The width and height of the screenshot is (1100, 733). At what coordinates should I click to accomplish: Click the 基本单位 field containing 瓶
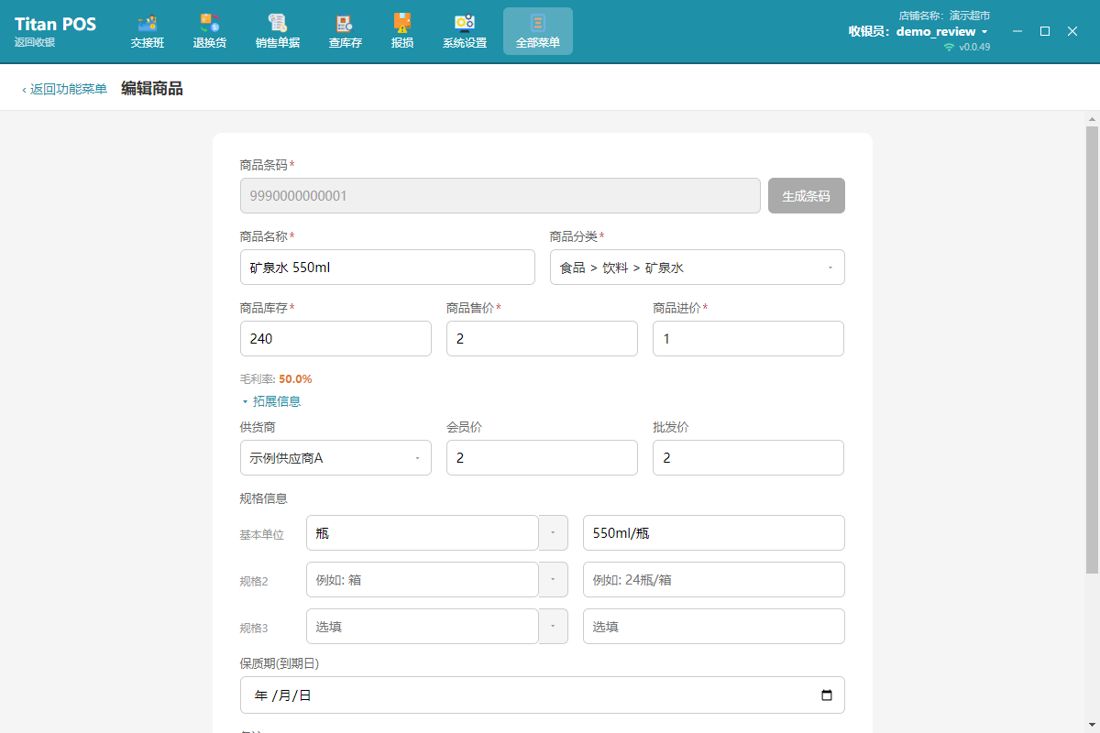pos(422,533)
